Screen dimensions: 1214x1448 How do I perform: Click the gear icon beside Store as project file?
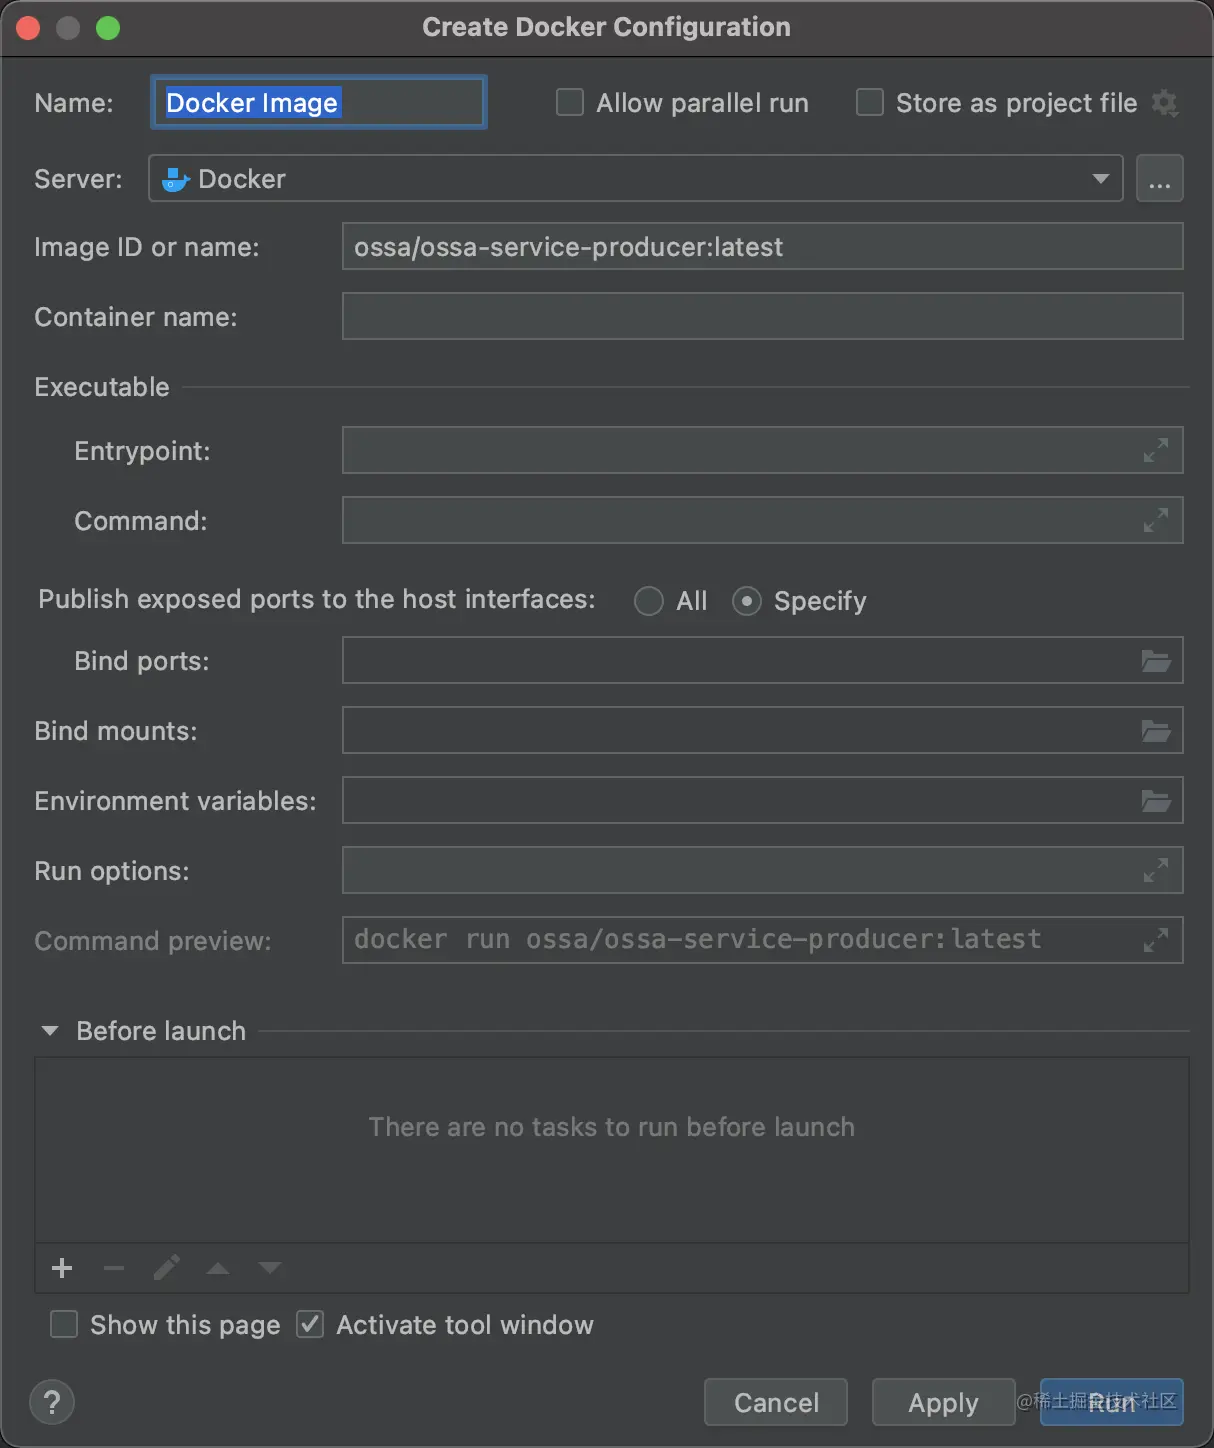(x=1164, y=103)
